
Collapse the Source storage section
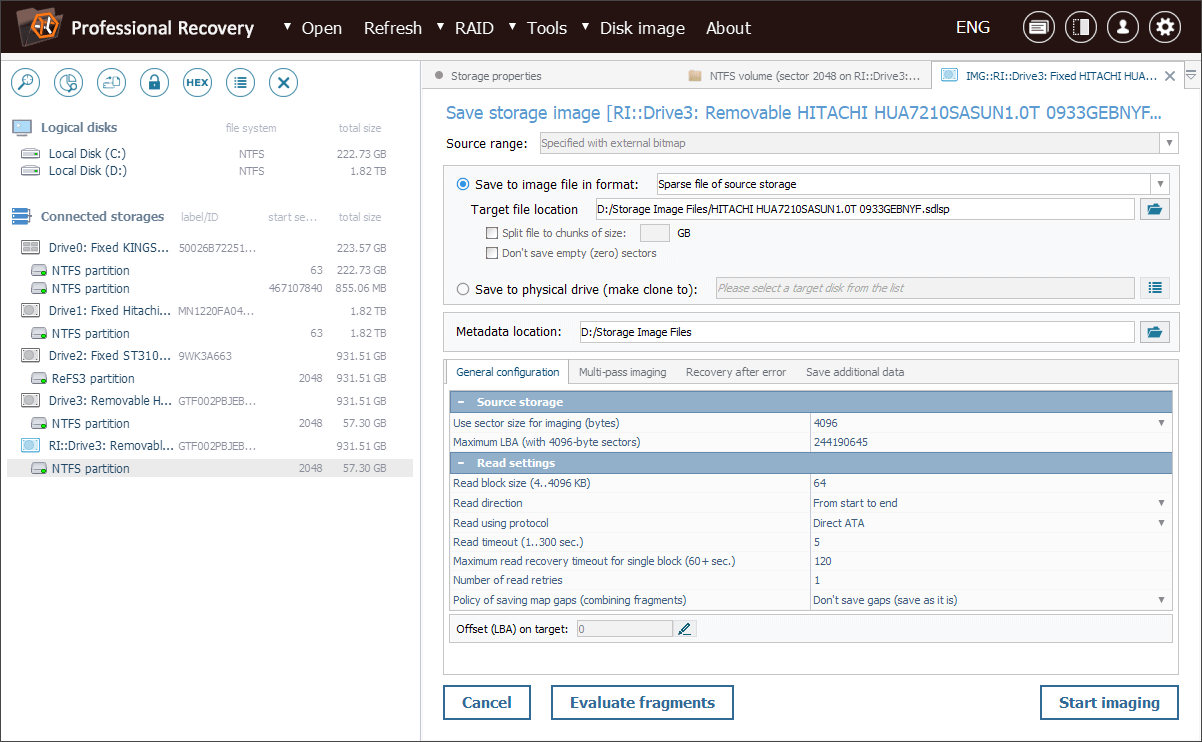[462, 402]
